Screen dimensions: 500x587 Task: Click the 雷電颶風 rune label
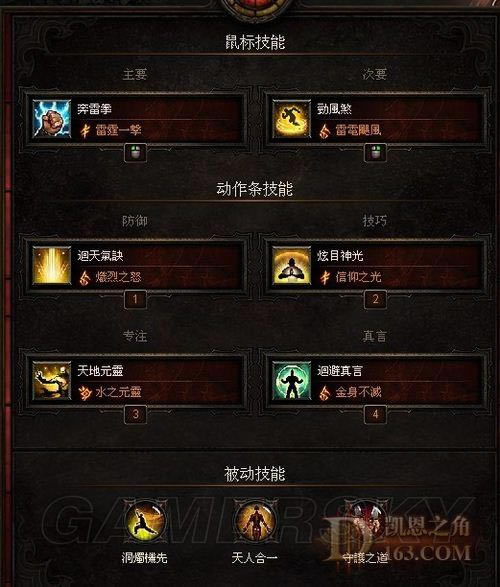click(x=358, y=130)
